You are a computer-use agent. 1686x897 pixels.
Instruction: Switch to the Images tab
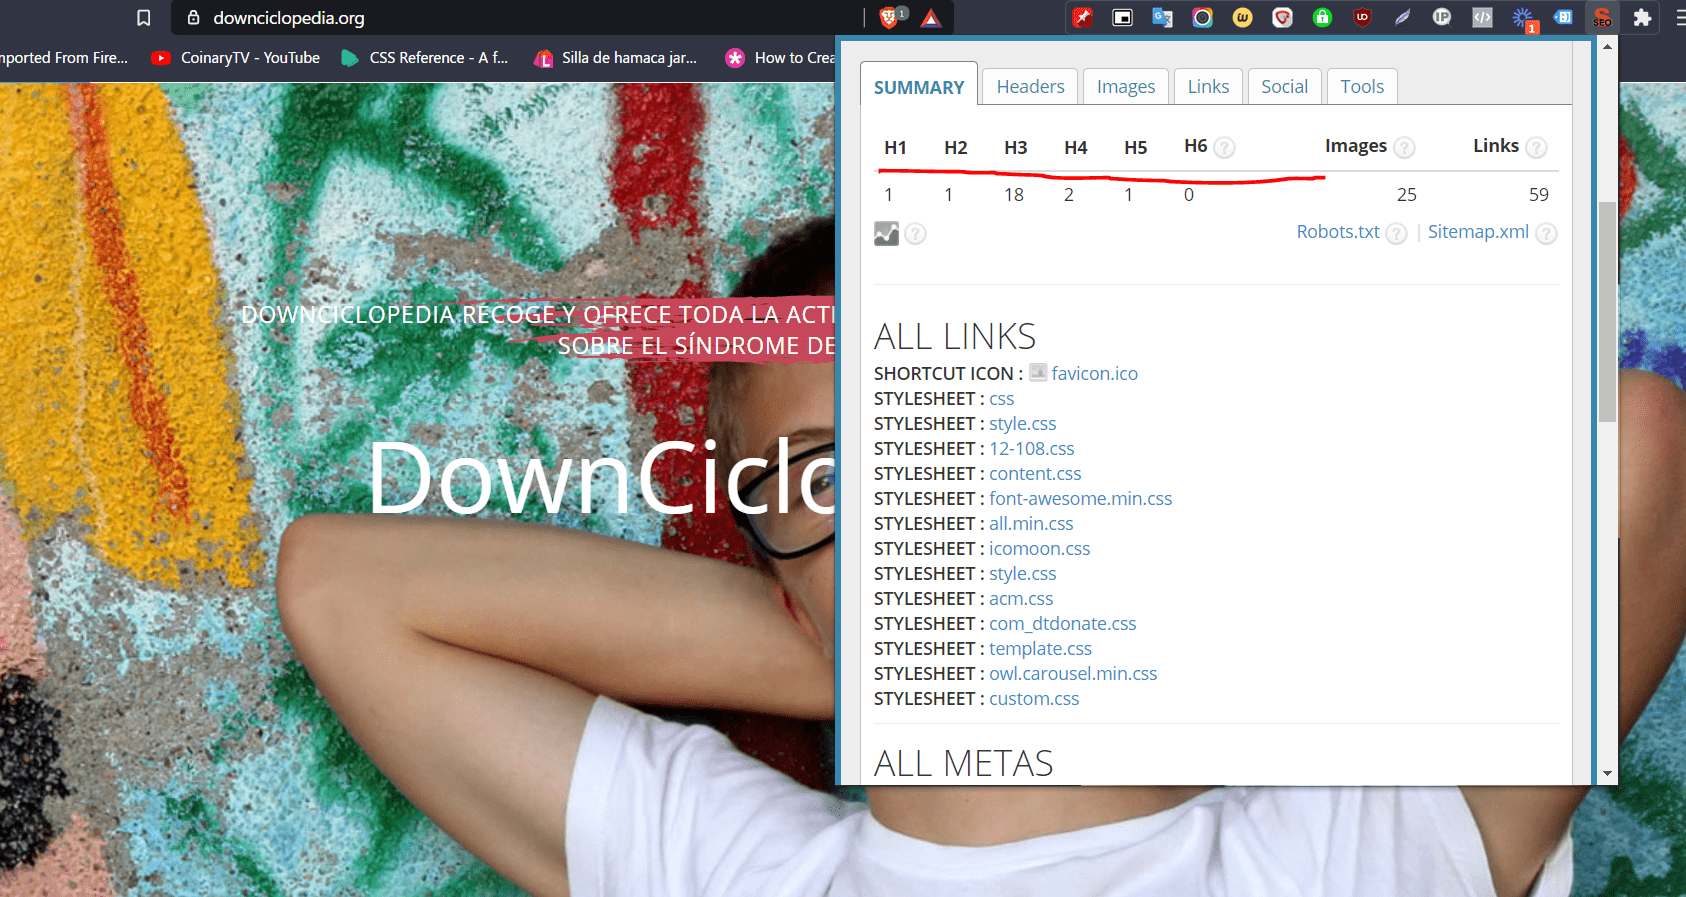pyautogui.click(x=1126, y=87)
